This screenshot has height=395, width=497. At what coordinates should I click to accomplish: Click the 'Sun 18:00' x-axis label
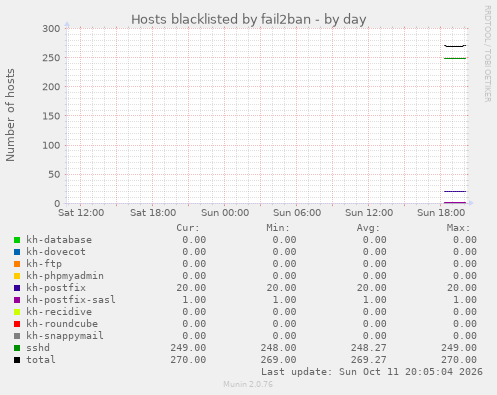pyautogui.click(x=441, y=213)
